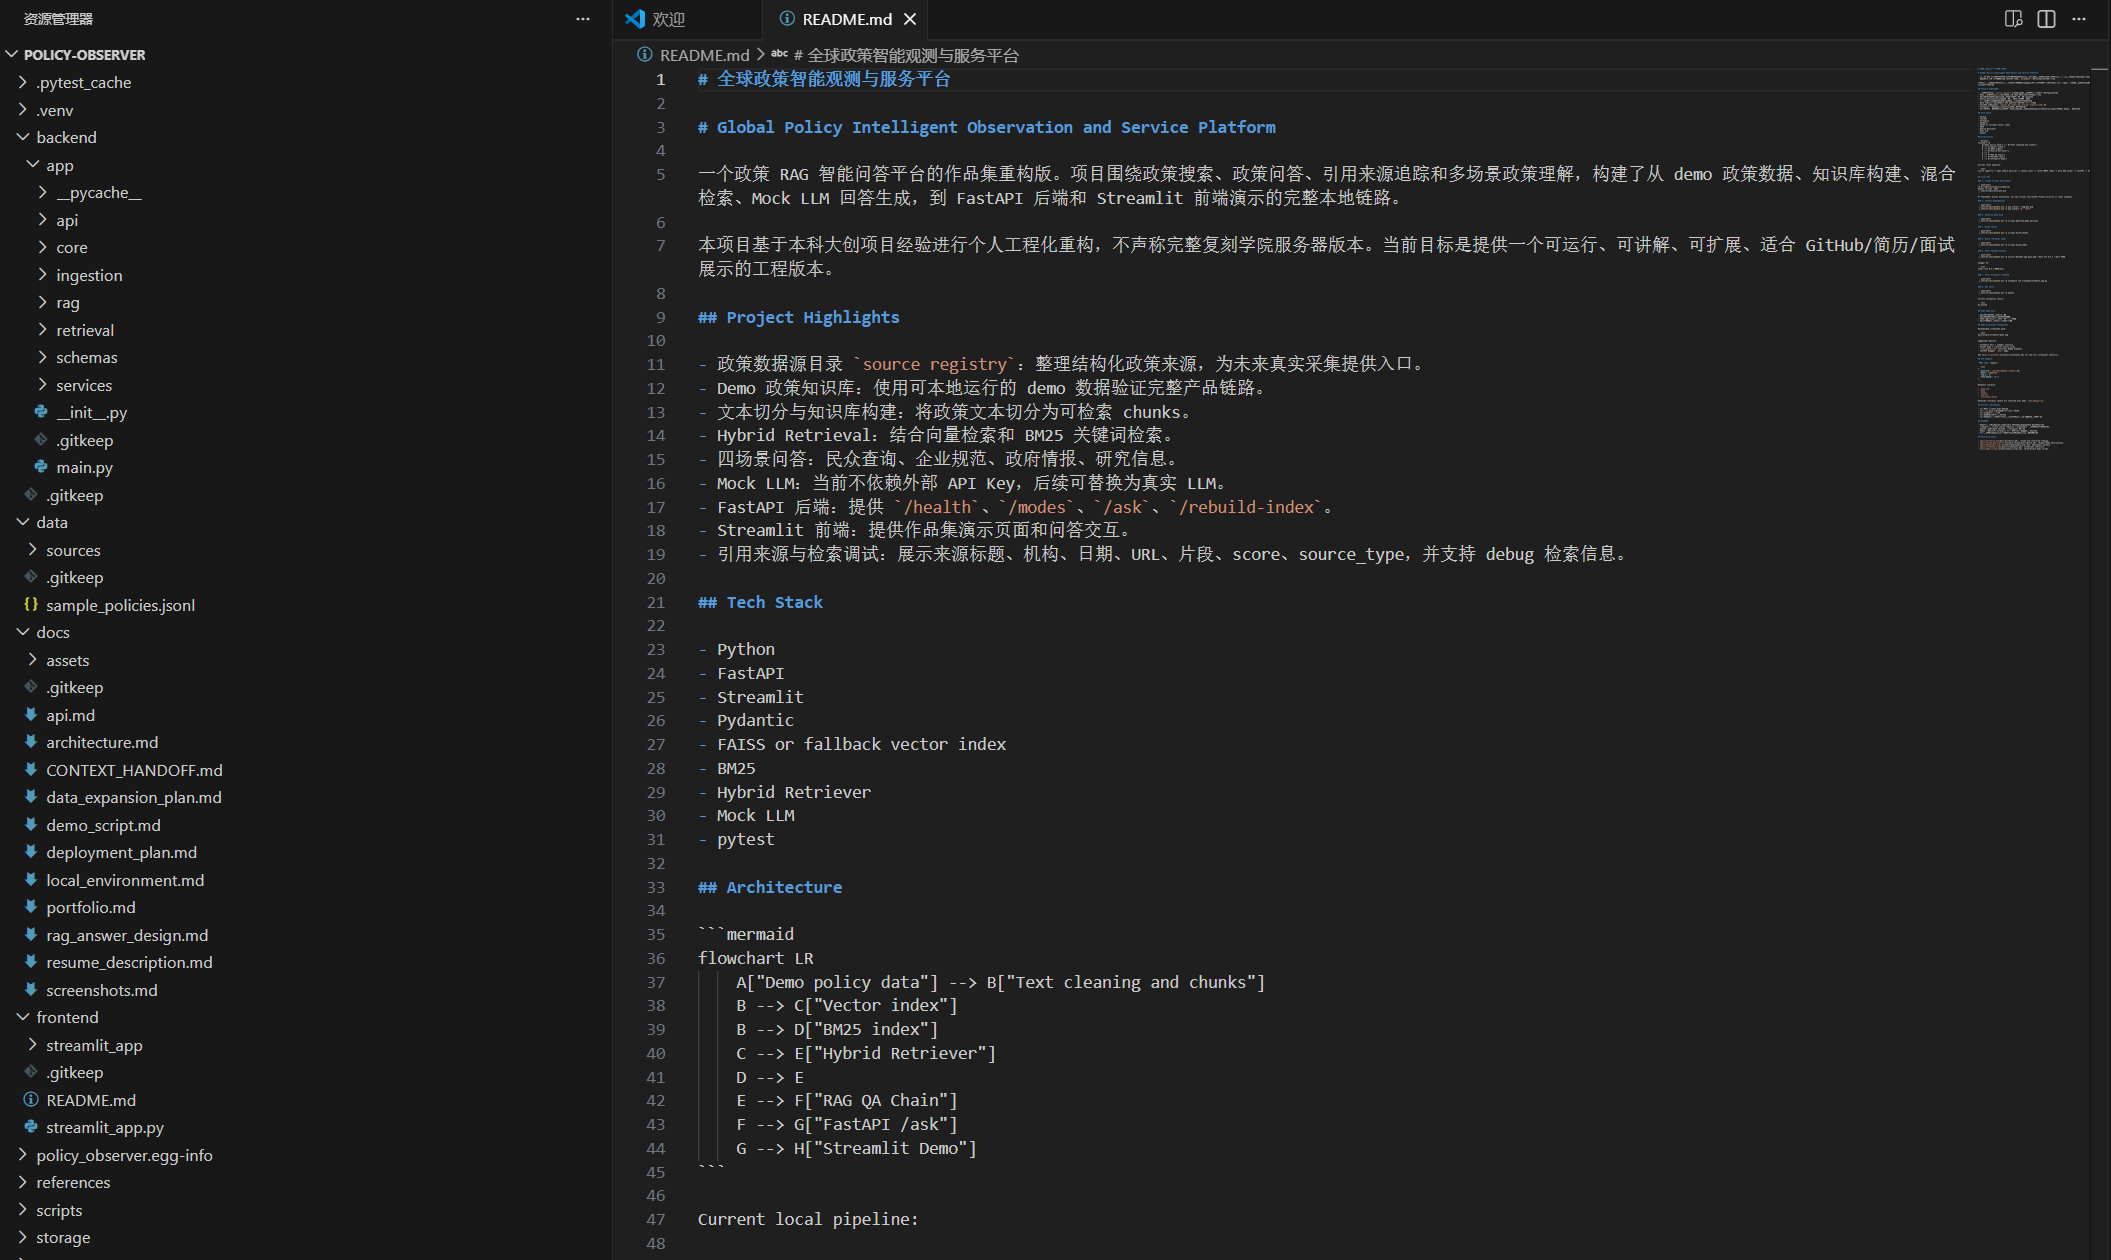Click the info icon in the breadcrumb
Screen dimensions: 2111x1260
pos(645,55)
